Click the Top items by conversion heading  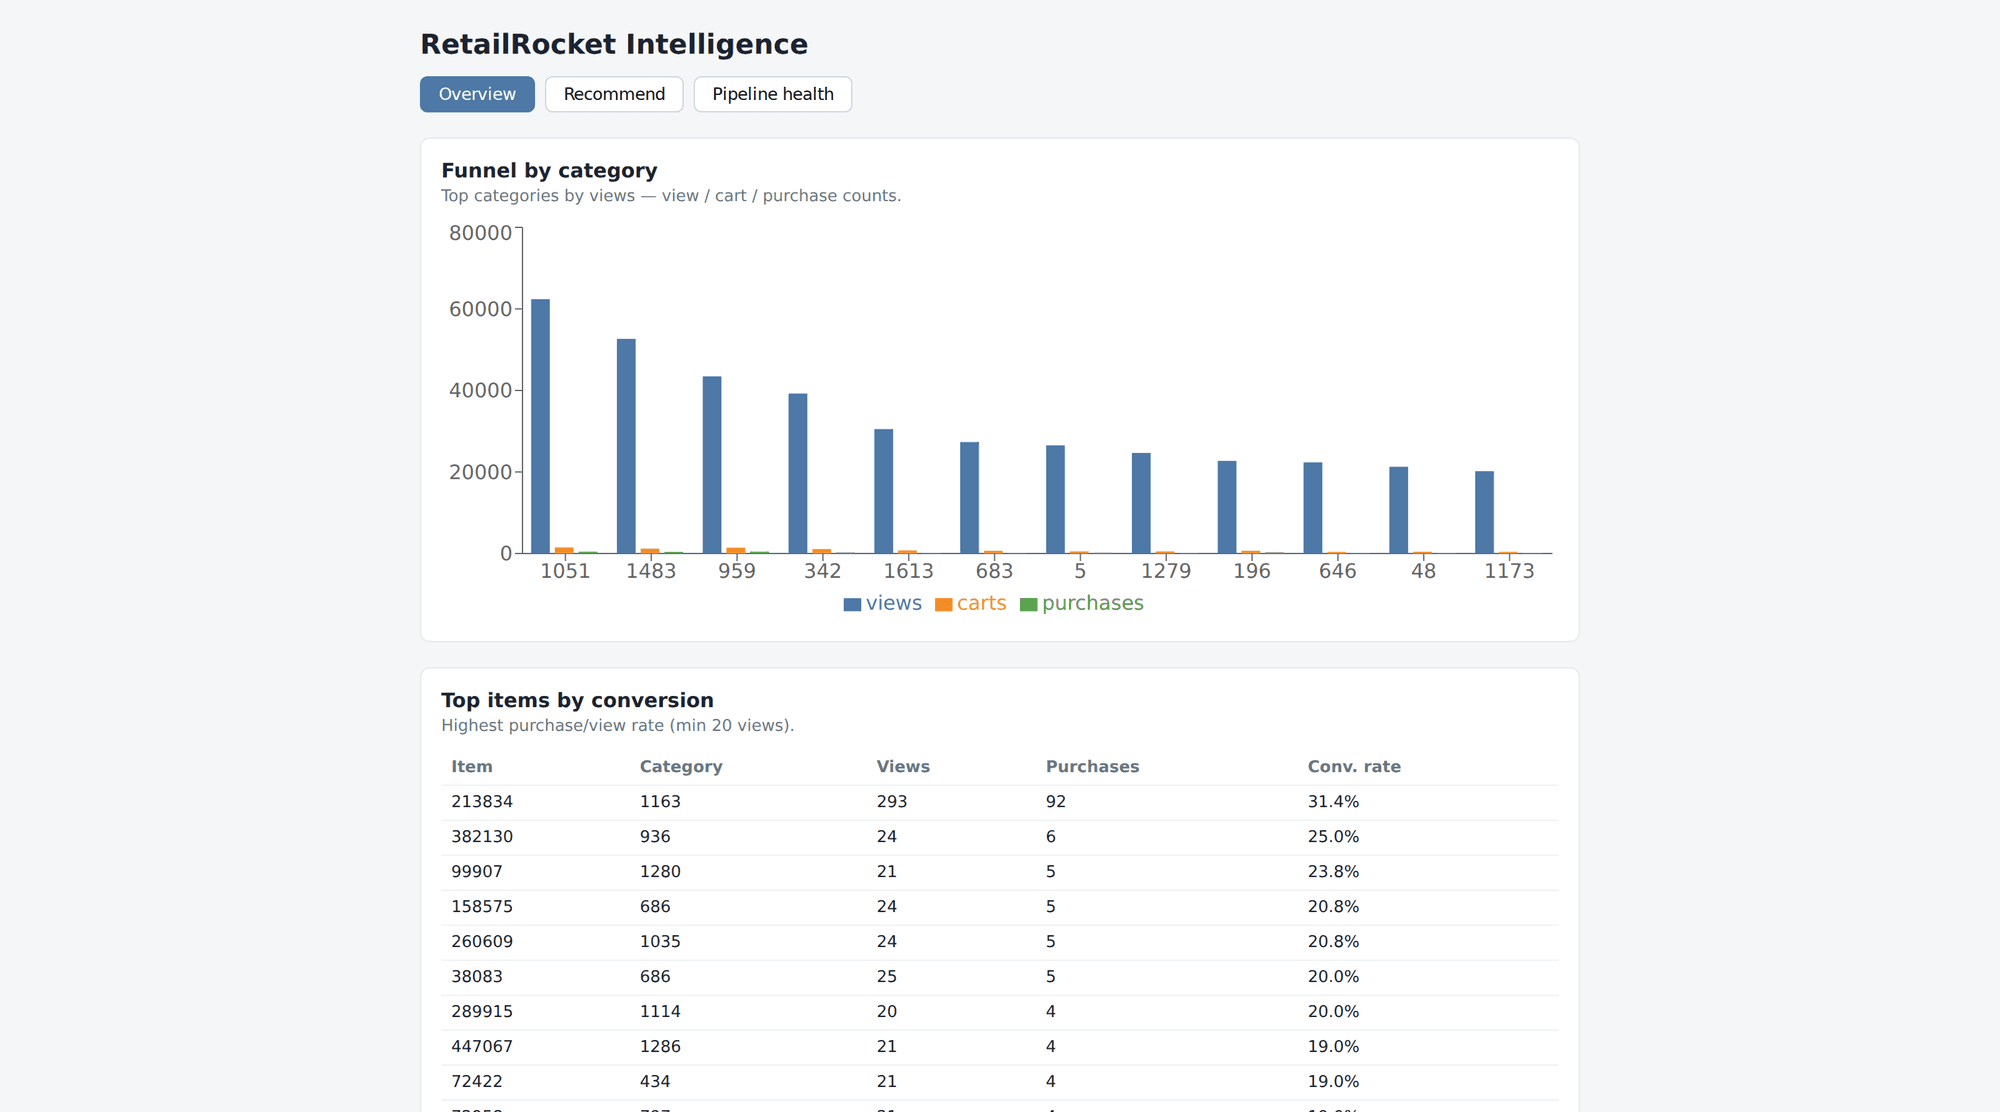tap(577, 701)
